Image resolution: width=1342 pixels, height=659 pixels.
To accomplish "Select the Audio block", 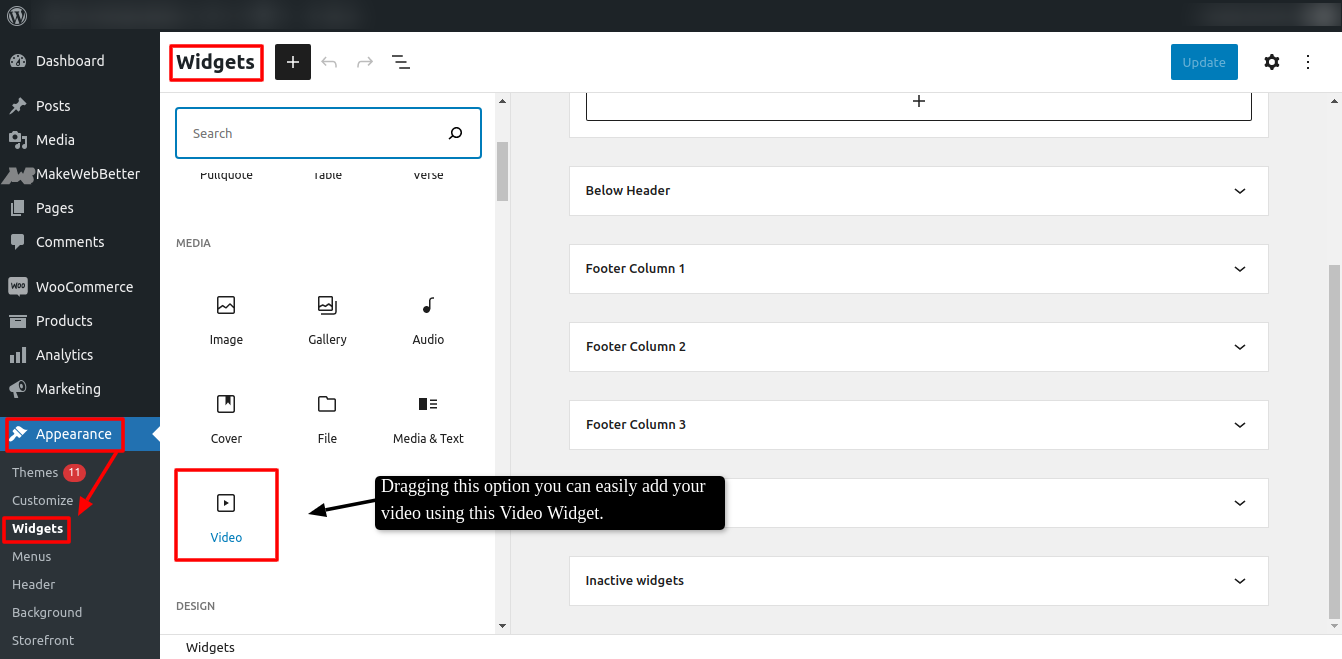I will 427,315.
